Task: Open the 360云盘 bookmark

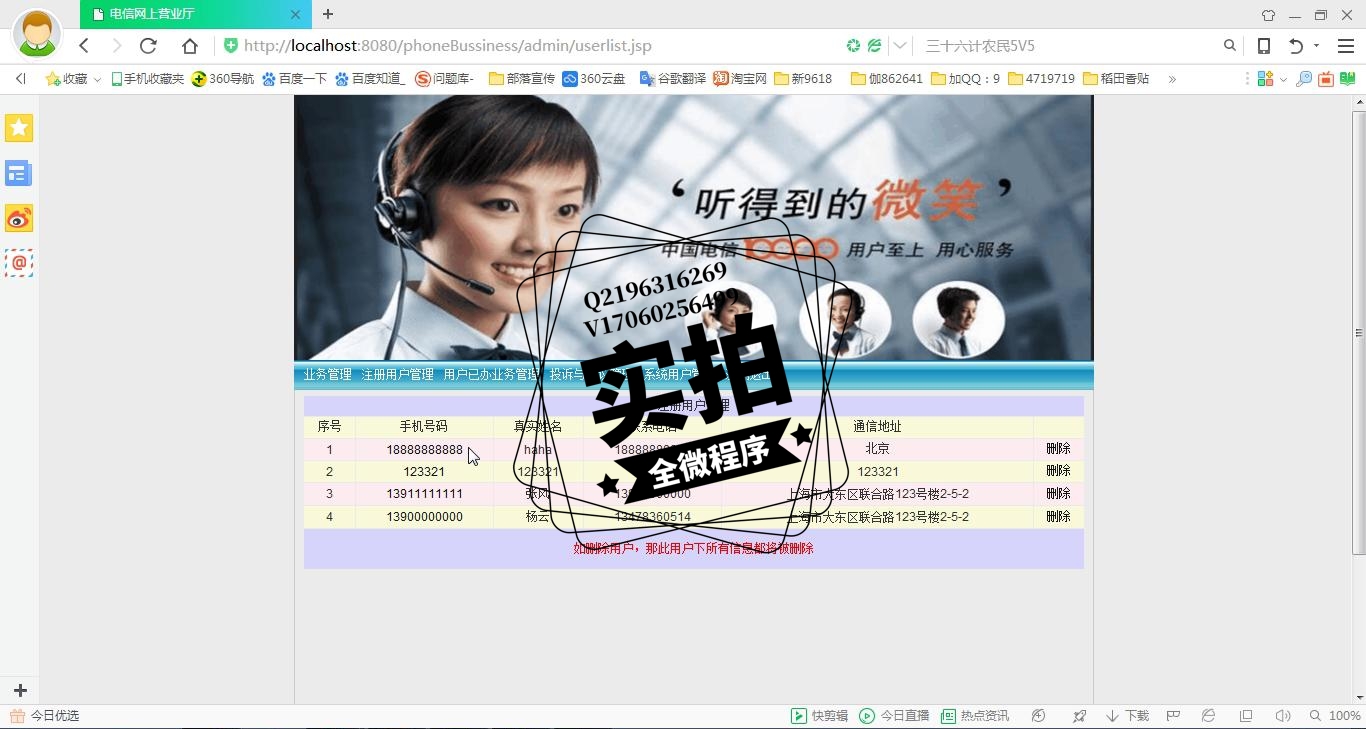Action: pyautogui.click(x=594, y=78)
